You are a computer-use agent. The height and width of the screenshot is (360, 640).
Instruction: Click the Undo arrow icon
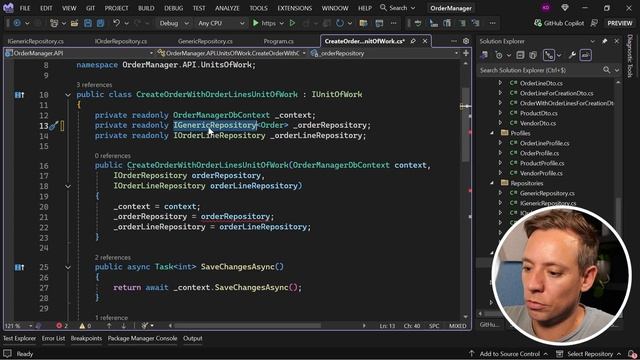[x=116, y=23]
